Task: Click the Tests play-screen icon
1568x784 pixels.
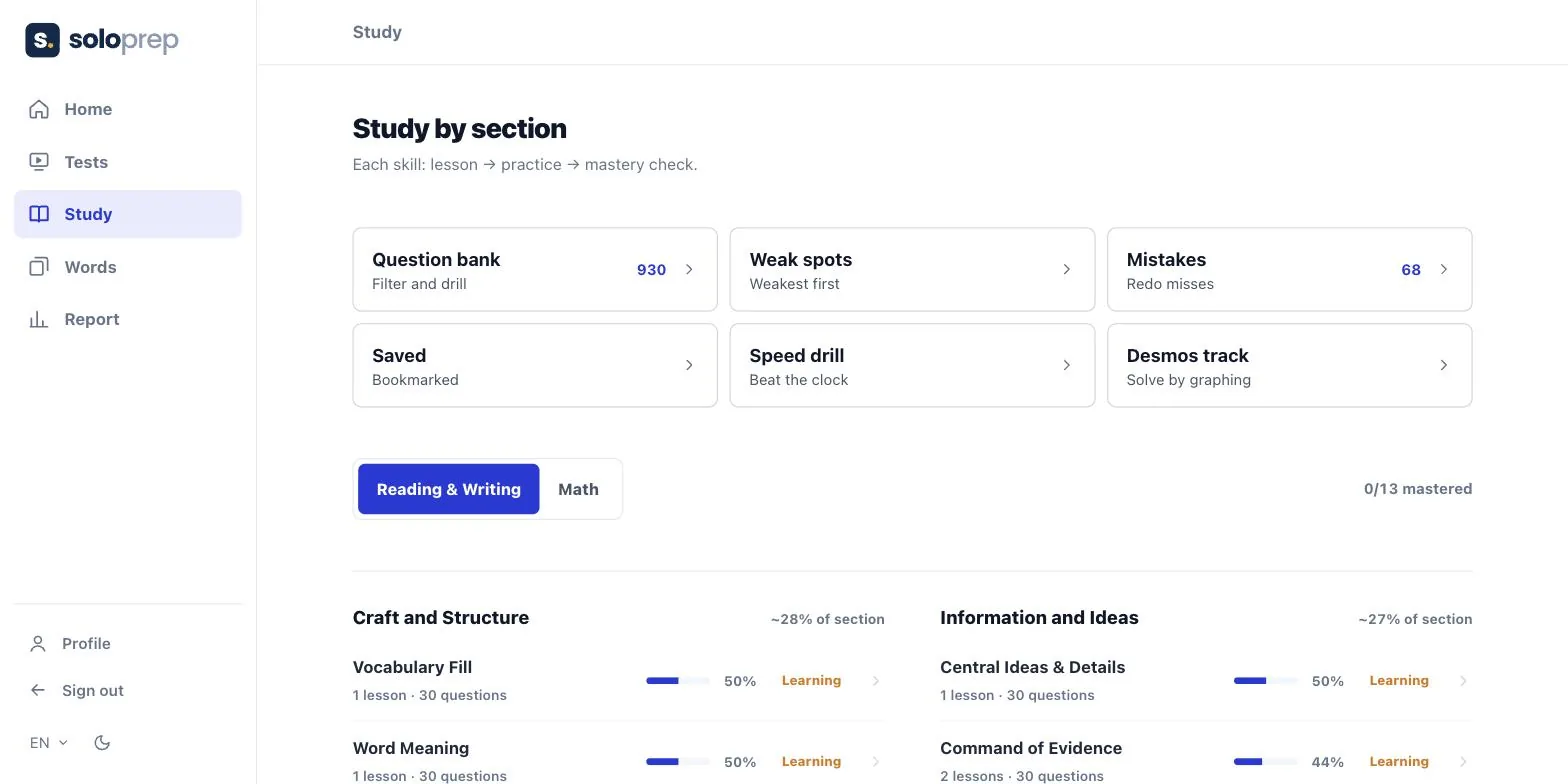Action: click(39, 162)
